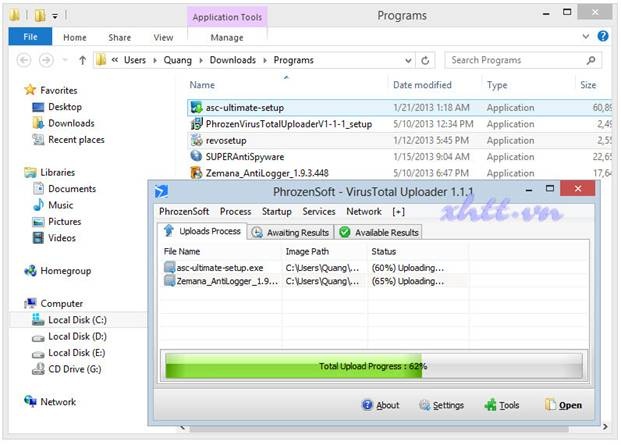Switch to Available Results tab

pyautogui.click(x=379, y=232)
